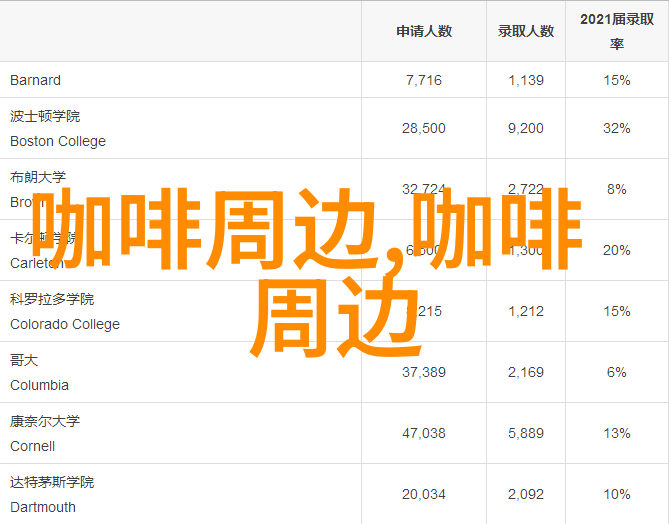
Task: Click Colorado College's 1,212 admitted value
Action: click(x=526, y=311)
